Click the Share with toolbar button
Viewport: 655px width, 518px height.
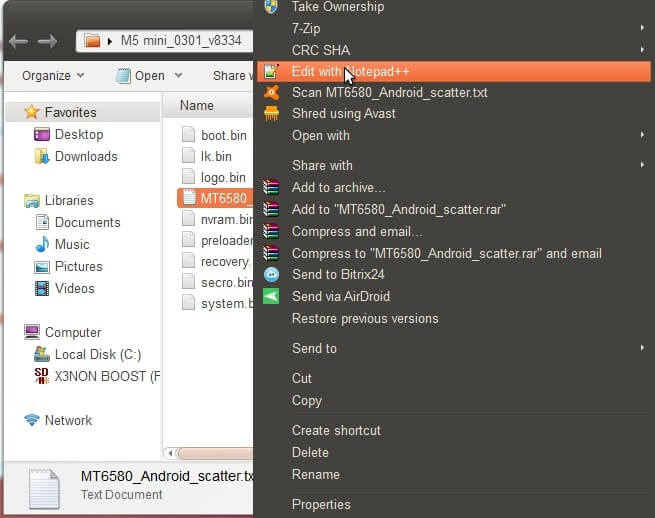pyautogui.click(x=232, y=76)
